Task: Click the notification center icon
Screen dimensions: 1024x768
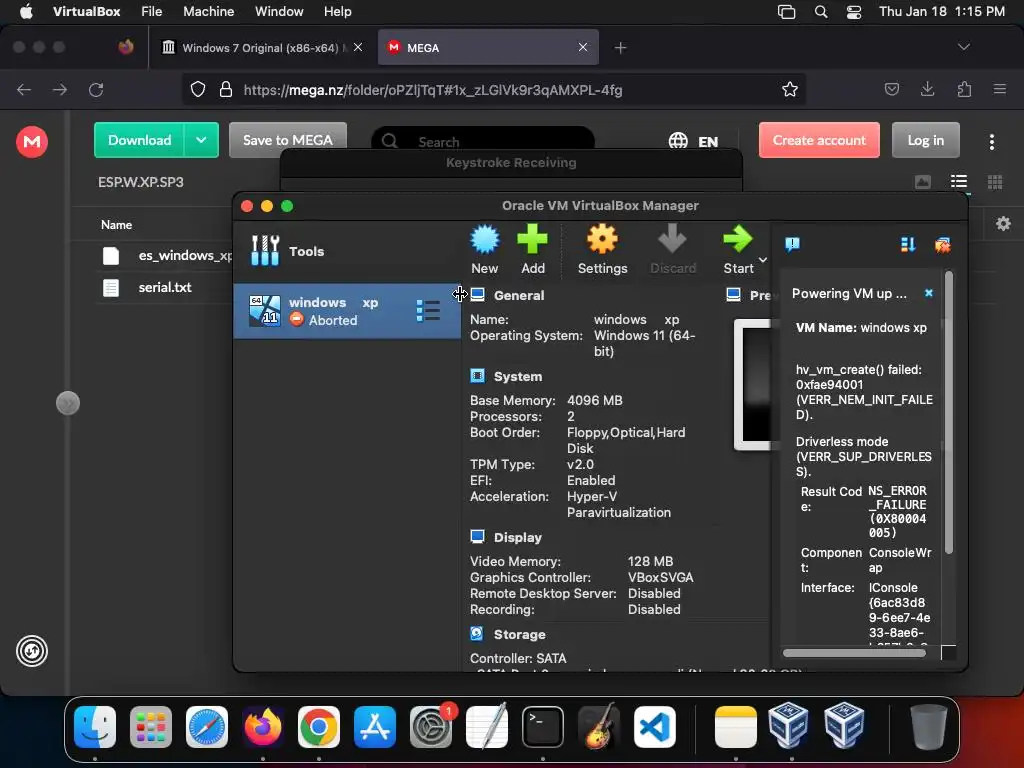Action: pos(792,244)
